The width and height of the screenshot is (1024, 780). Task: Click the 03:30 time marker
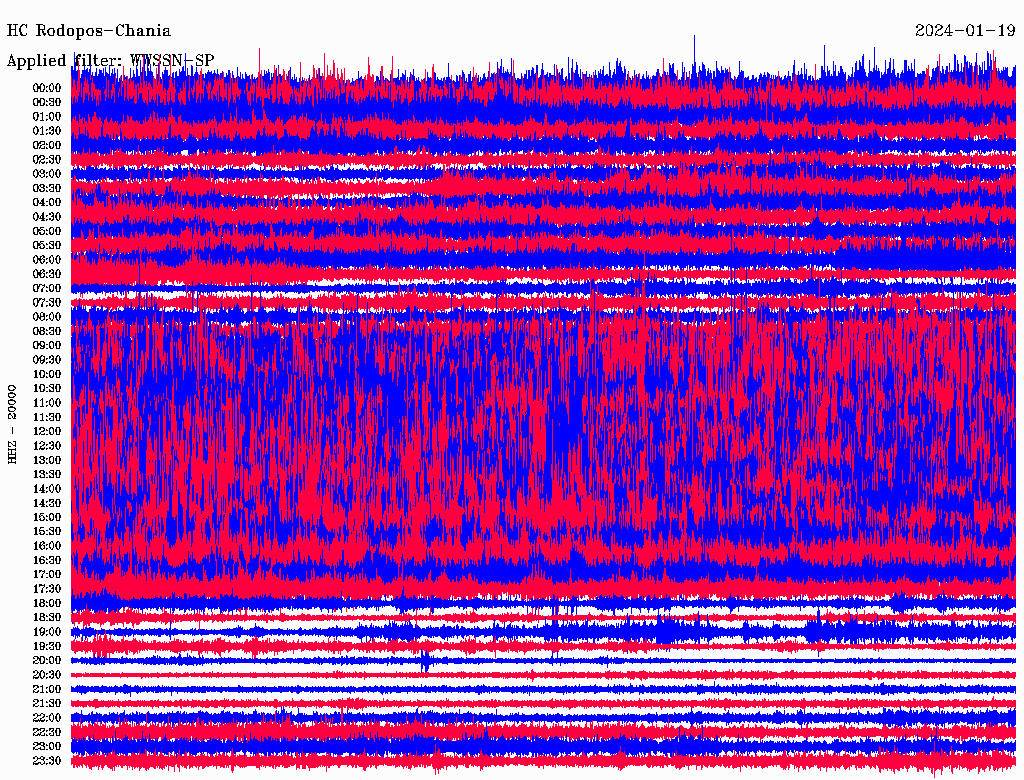point(47,188)
